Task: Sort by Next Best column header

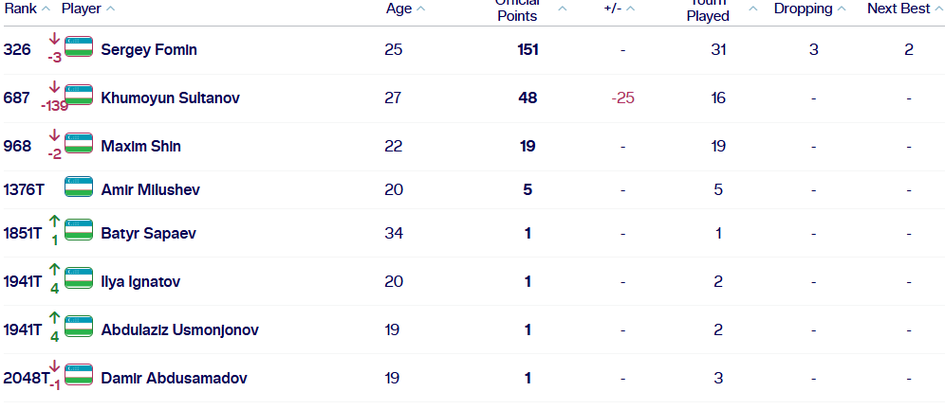Action: tap(904, 8)
